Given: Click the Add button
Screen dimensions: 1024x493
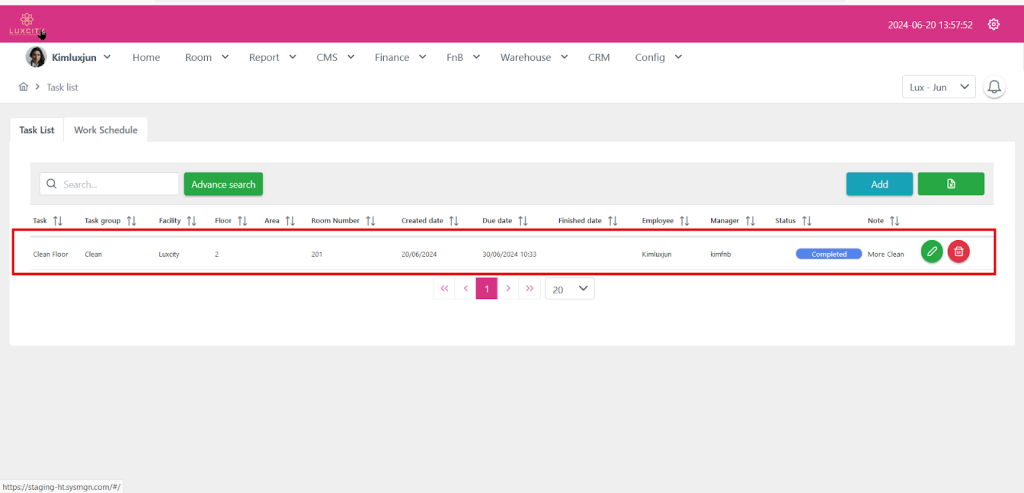Looking at the screenshot, I should [879, 184].
